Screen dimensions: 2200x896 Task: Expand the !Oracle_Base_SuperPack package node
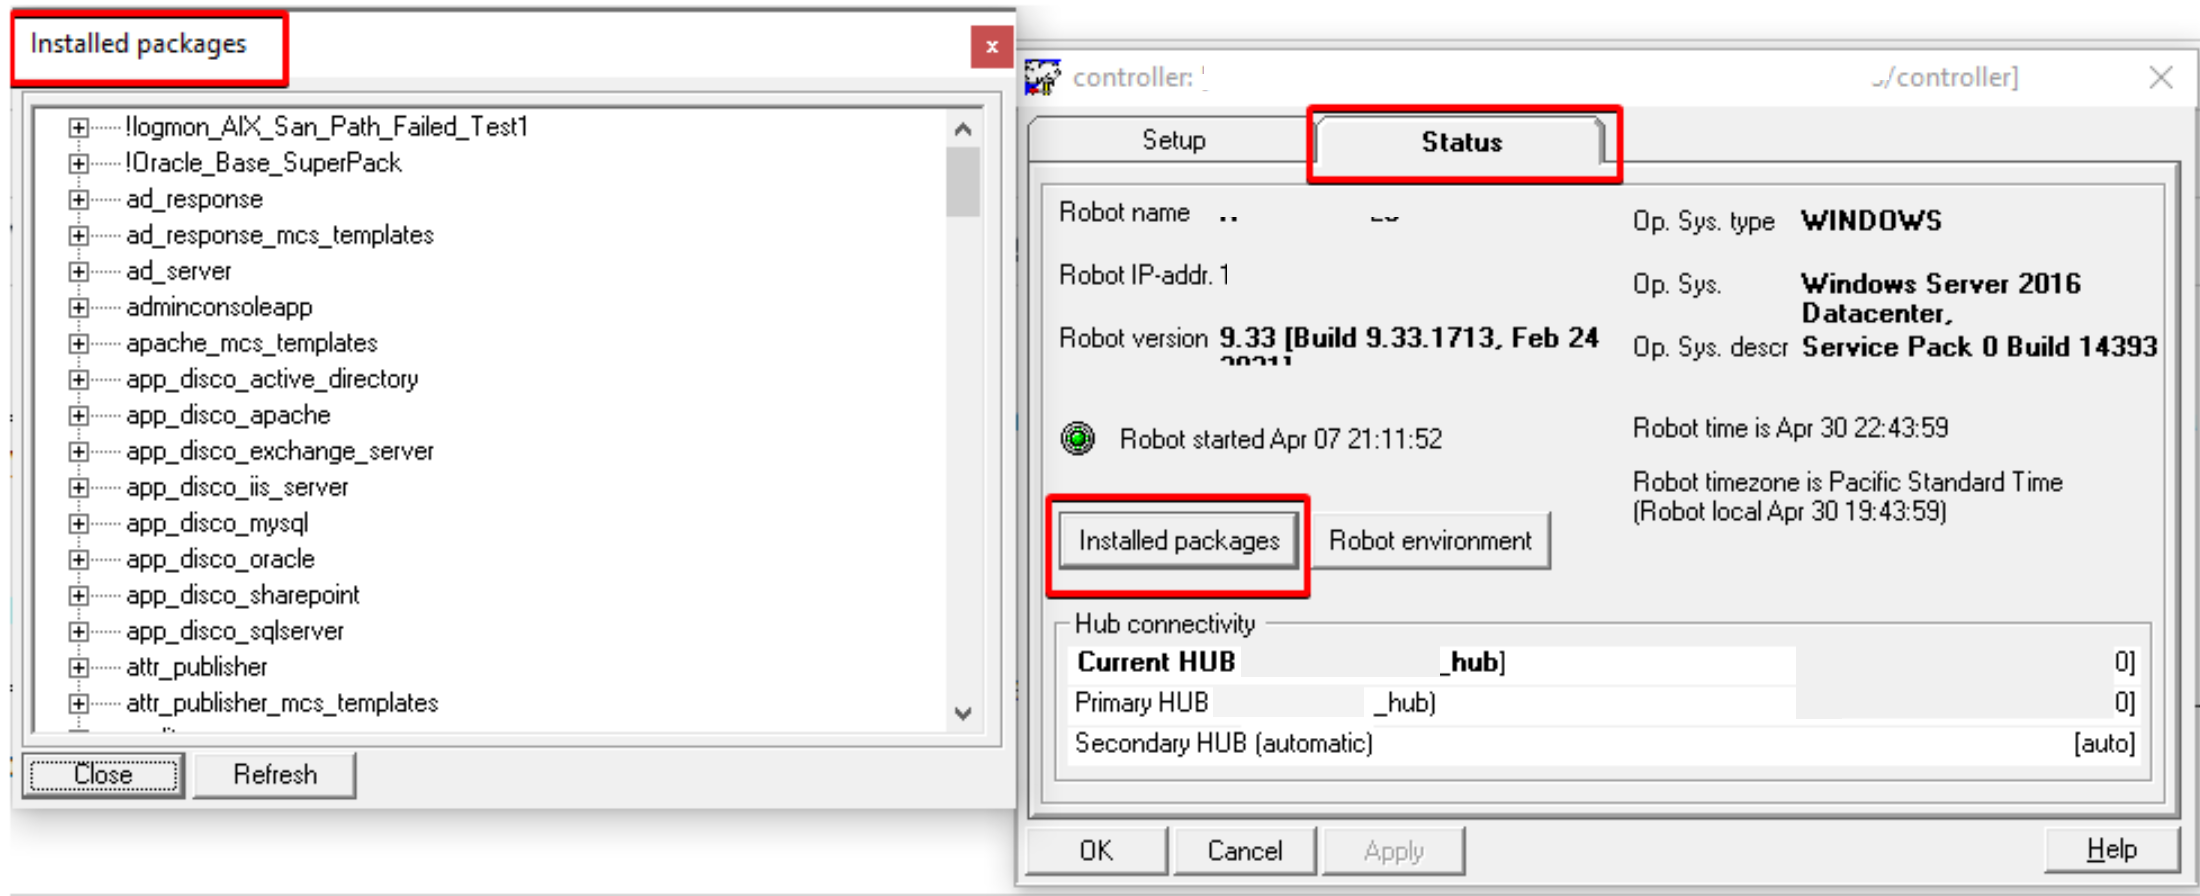click(x=78, y=163)
